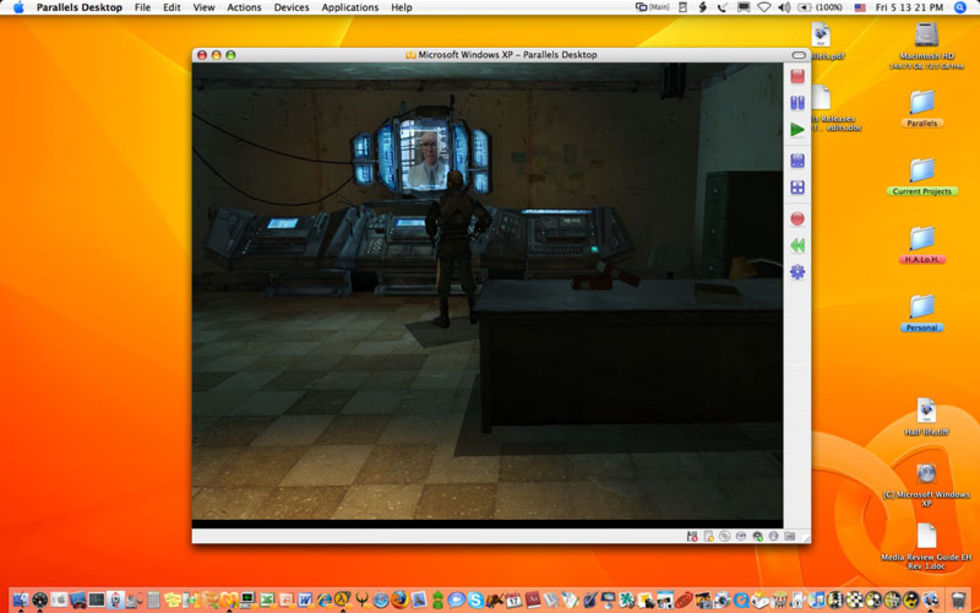The height and width of the screenshot is (613, 980).
Task: Click the floppy disk status icon
Action: click(x=692, y=537)
